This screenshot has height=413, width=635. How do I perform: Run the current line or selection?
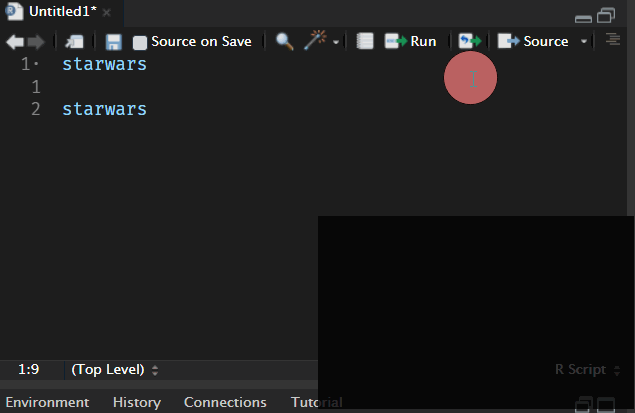point(411,41)
